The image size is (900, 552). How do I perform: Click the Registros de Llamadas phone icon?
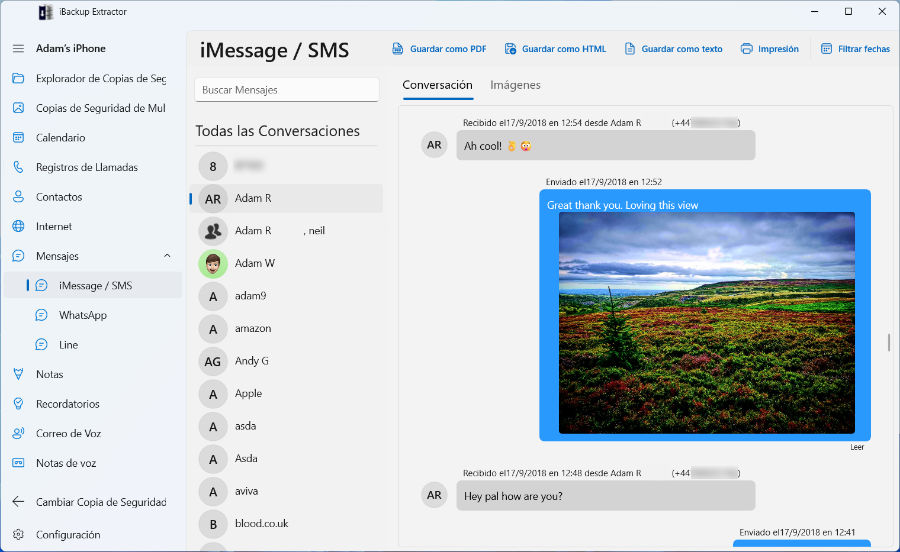[x=18, y=167]
